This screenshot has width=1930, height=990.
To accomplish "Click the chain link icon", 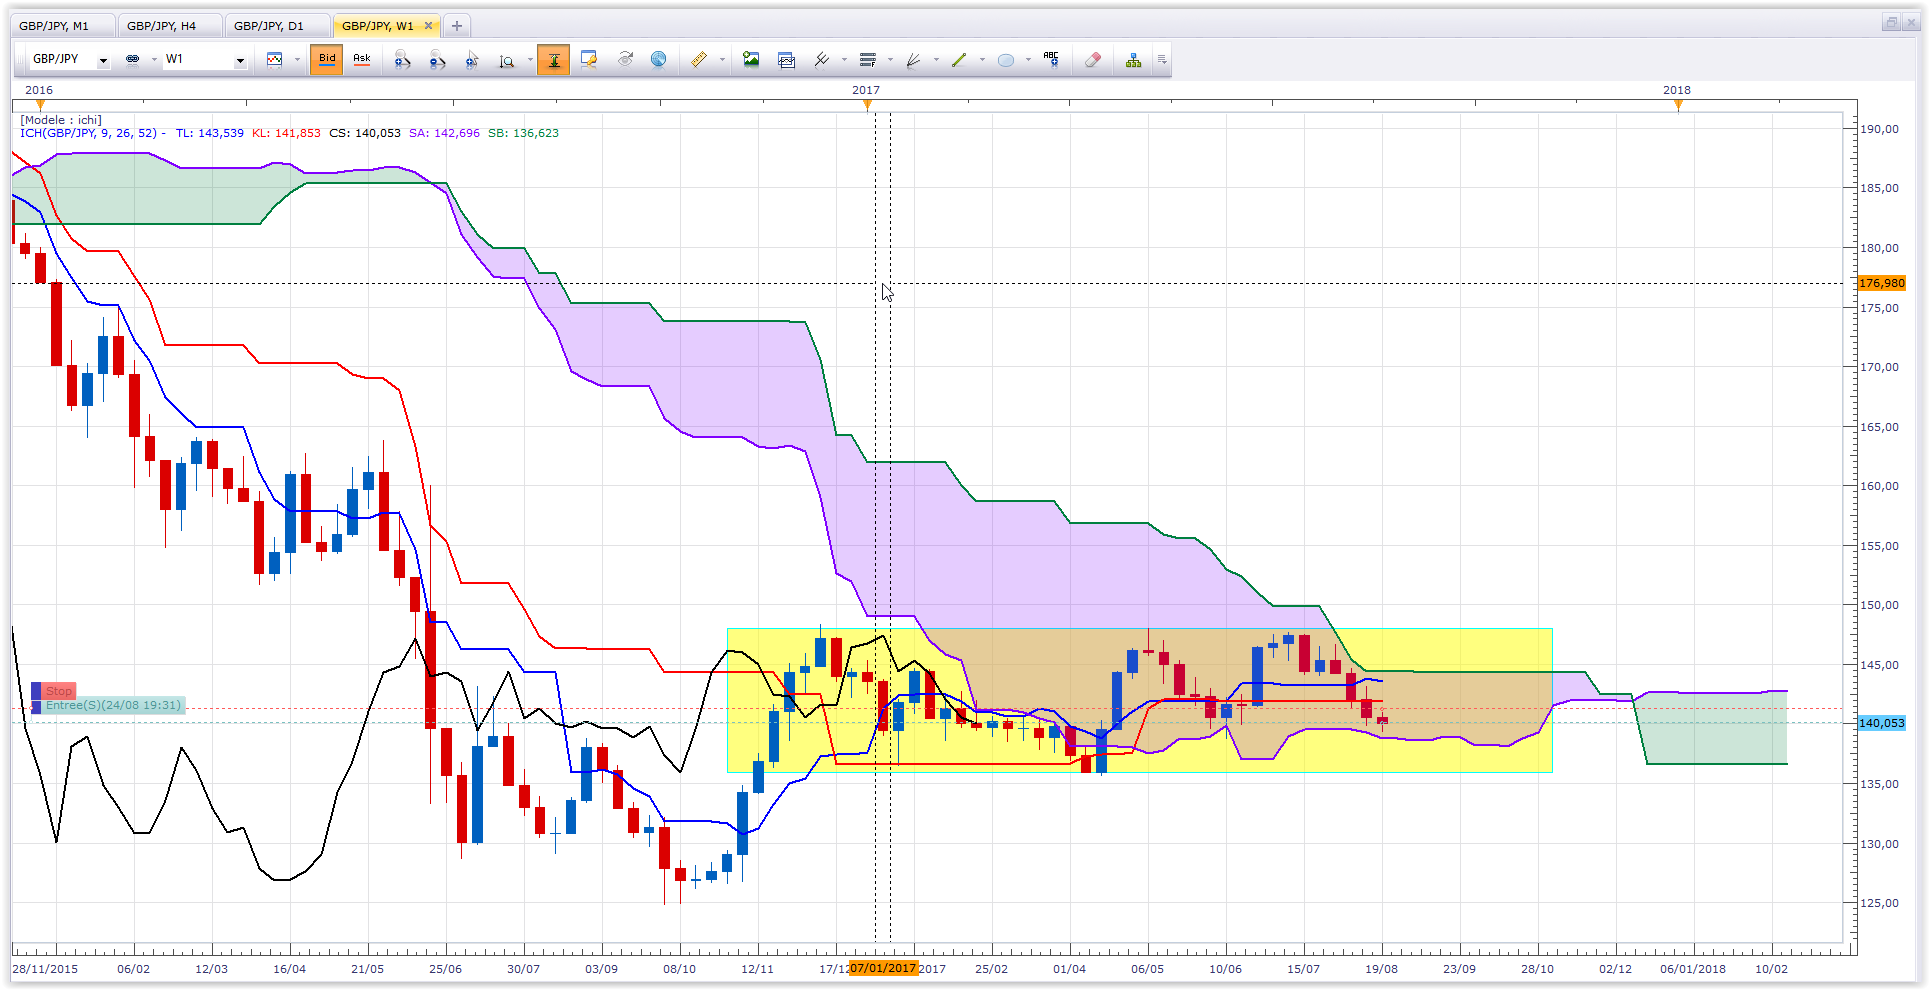I will point(132,60).
